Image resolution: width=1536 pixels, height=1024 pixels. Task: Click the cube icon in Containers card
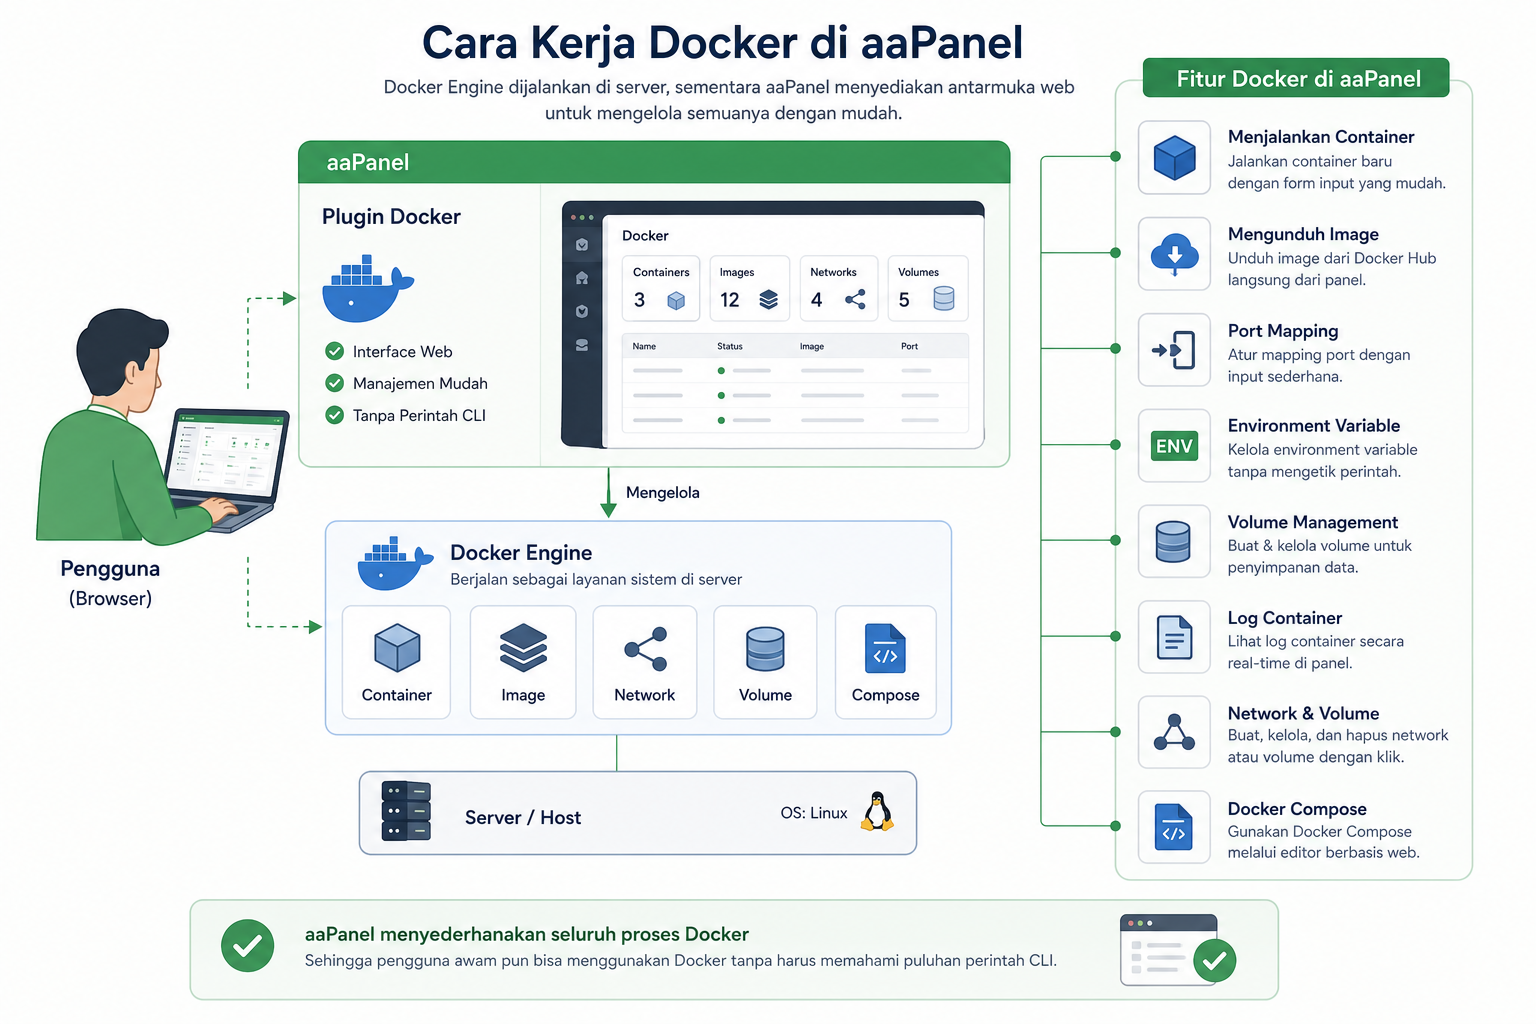(676, 300)
